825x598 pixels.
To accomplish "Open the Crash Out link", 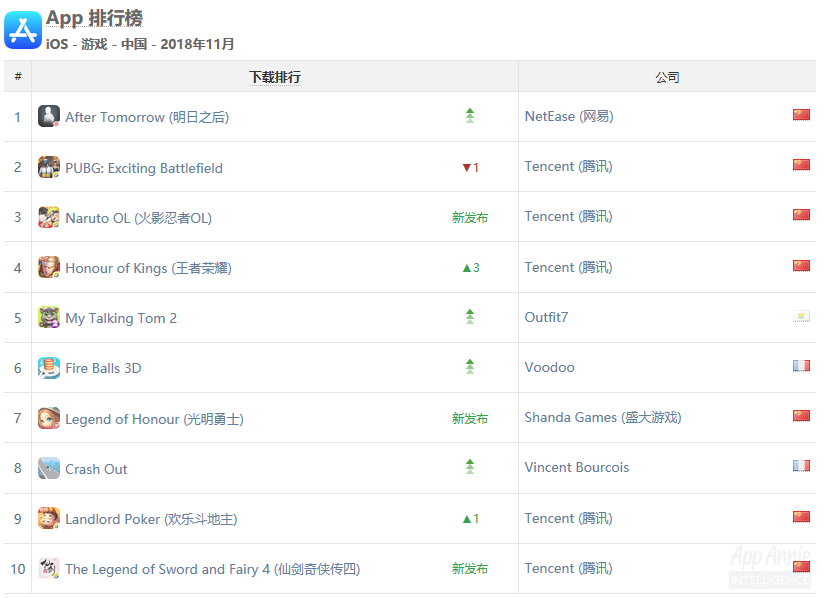I will point(96,469).
